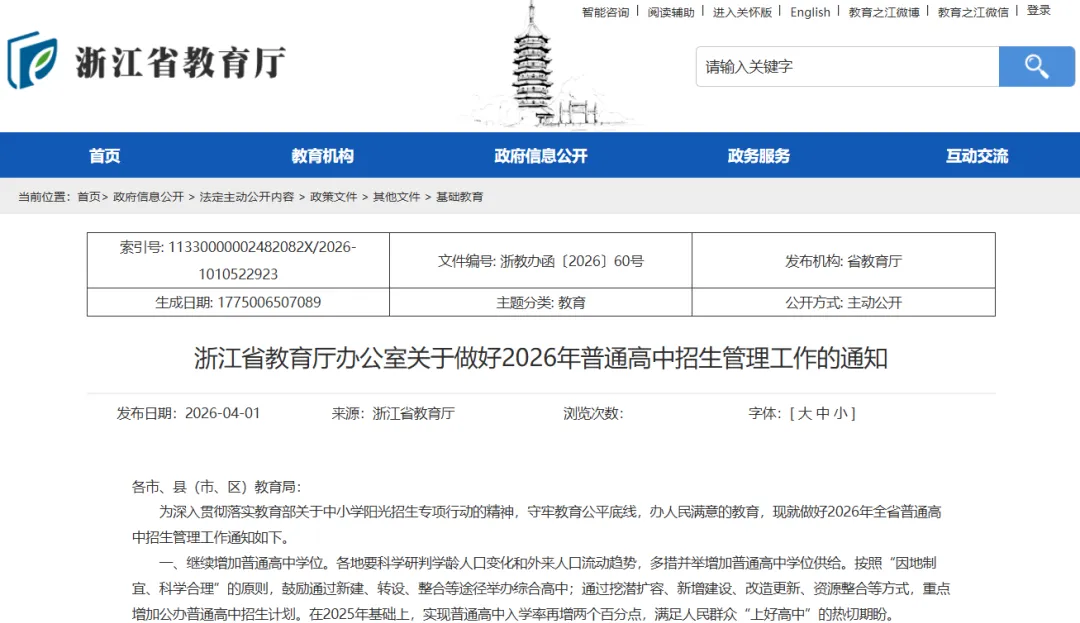Click the 请输入关键字 search input field
Image resolution: width=1080 pixels, height=623 pixels.
(x=847, y=66)
